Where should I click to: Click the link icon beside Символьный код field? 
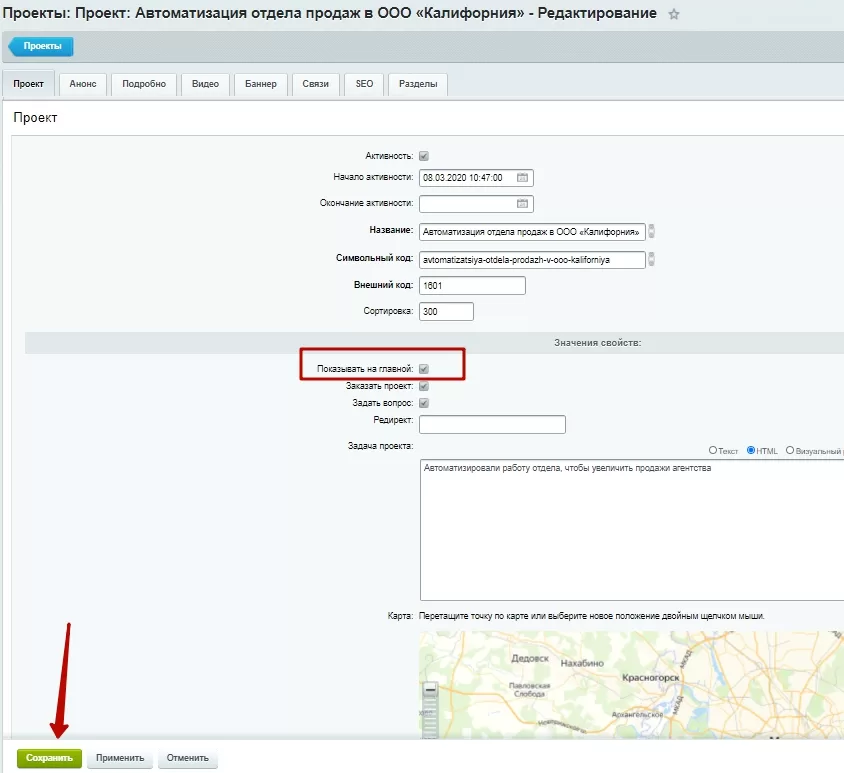click(651, 259)
